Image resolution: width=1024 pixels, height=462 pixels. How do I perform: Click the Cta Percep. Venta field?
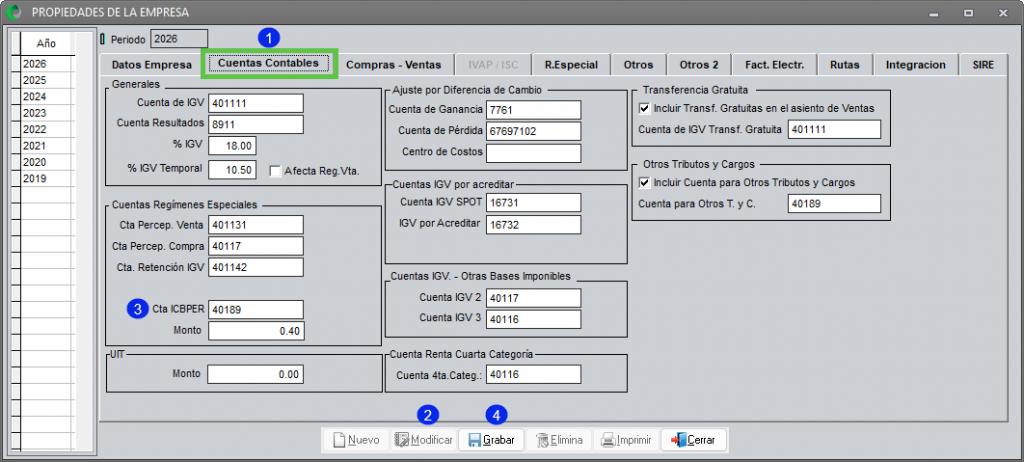click(255, 225)
